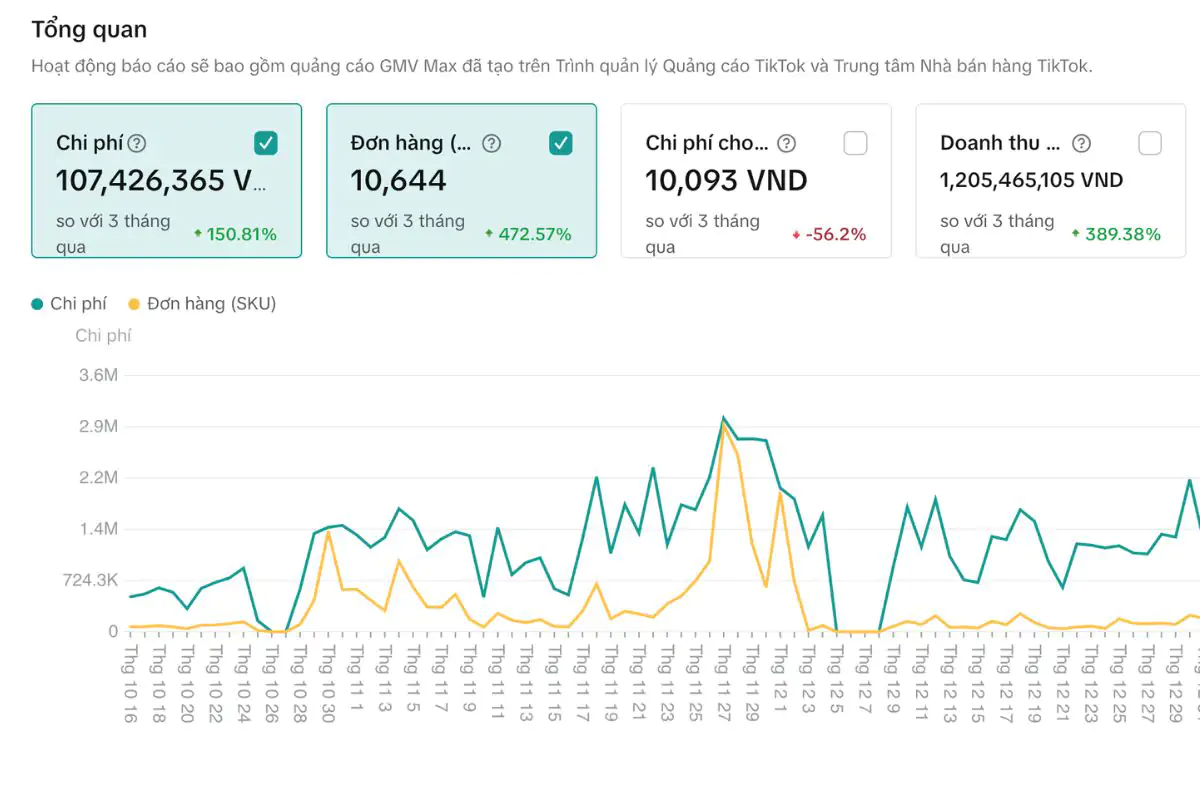
Task: Disable the Đơn hàng metric checkbox
Action: click(x=561, y=143)
